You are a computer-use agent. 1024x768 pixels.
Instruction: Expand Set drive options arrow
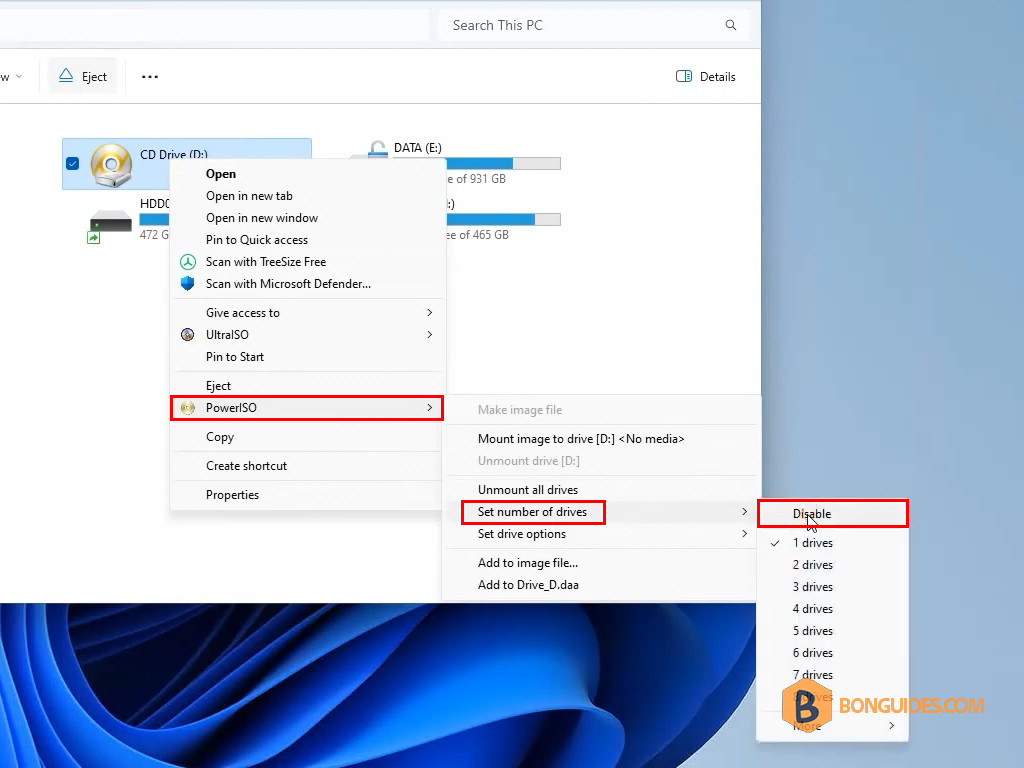(744, 534)
